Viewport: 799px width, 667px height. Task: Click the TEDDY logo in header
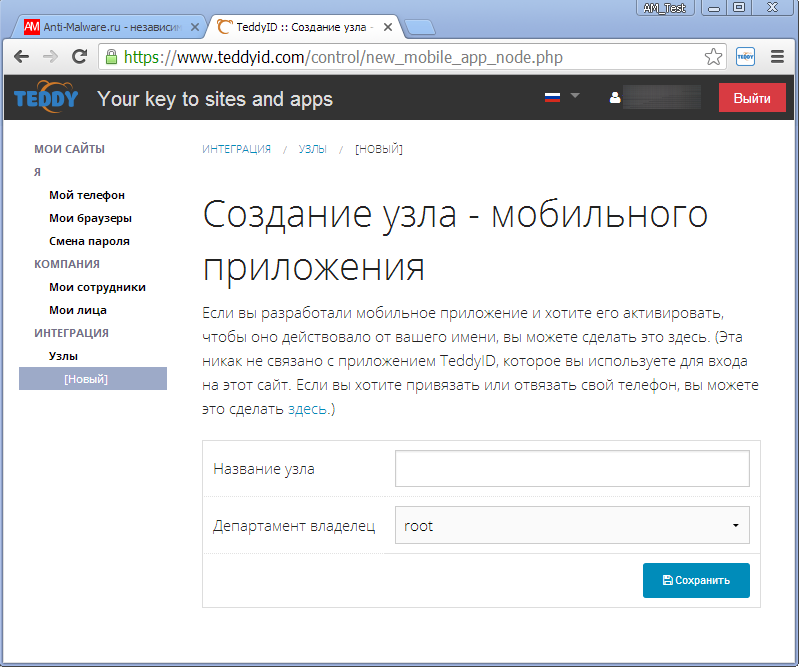tap(46, 97)
